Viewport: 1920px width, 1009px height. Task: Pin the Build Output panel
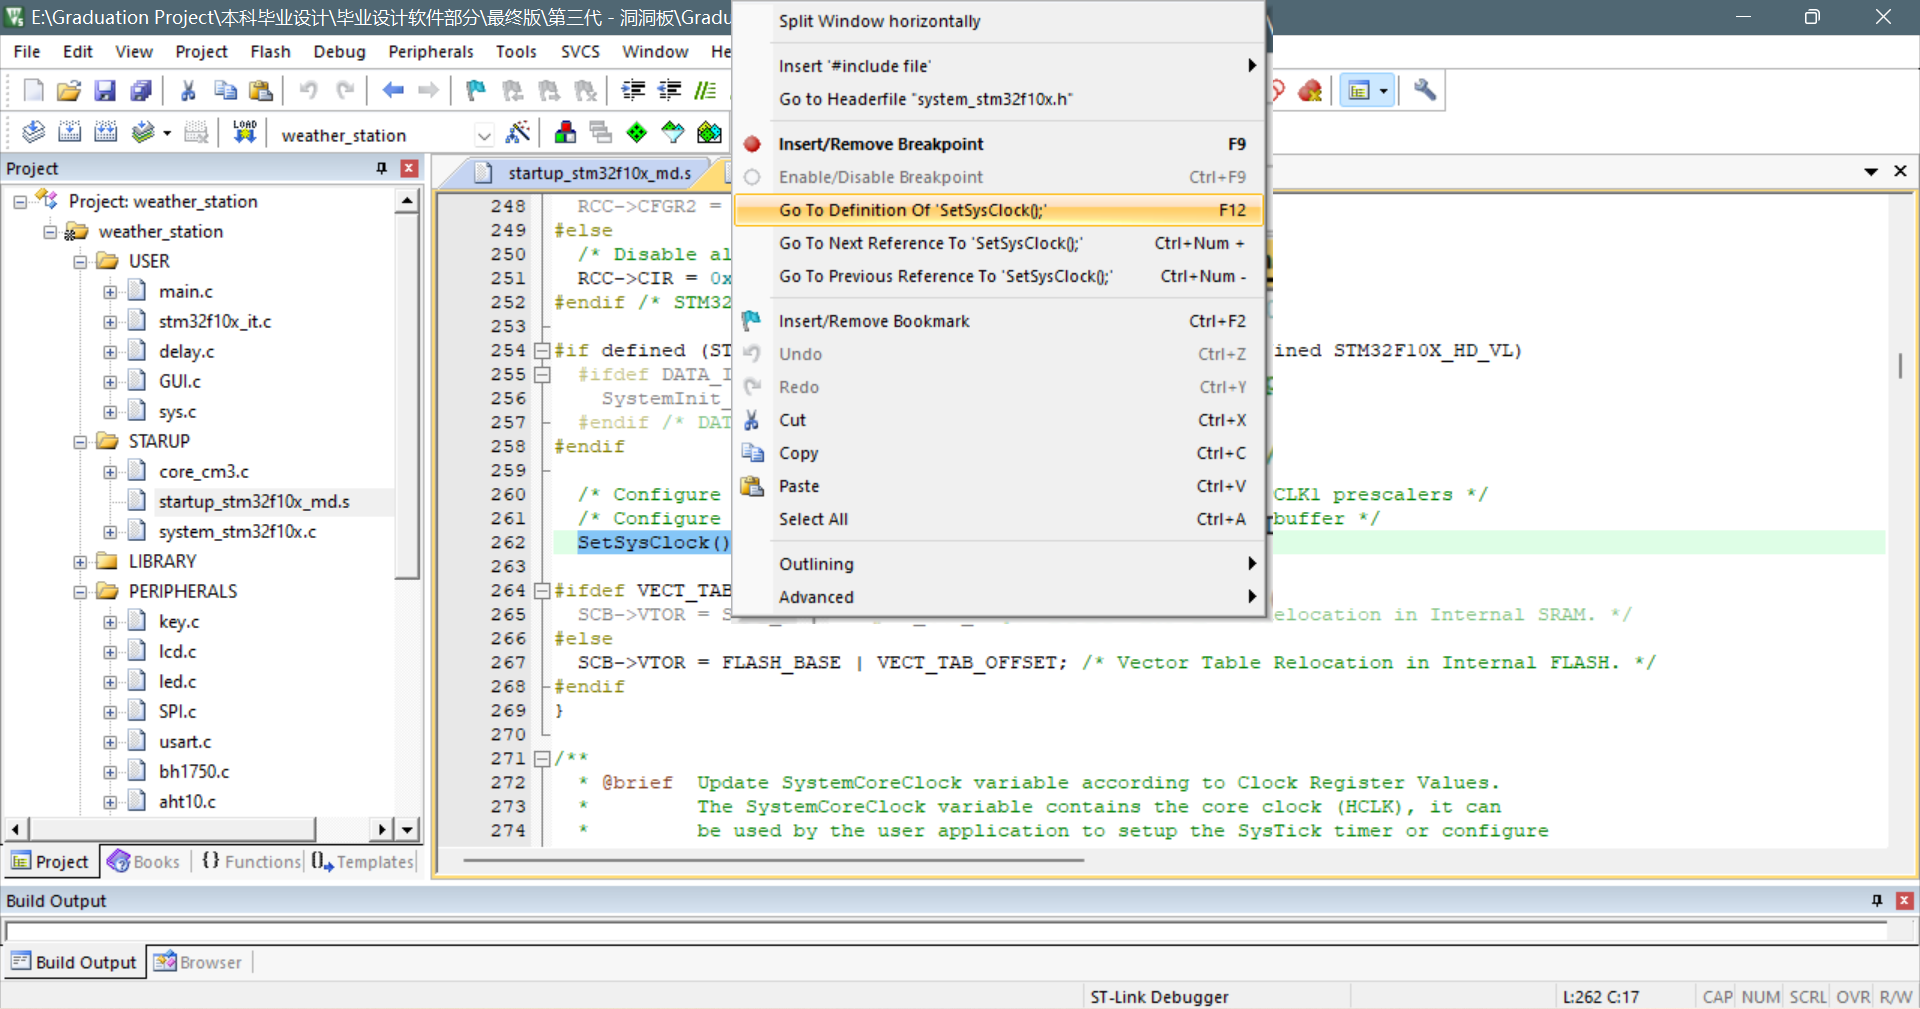1877,900
